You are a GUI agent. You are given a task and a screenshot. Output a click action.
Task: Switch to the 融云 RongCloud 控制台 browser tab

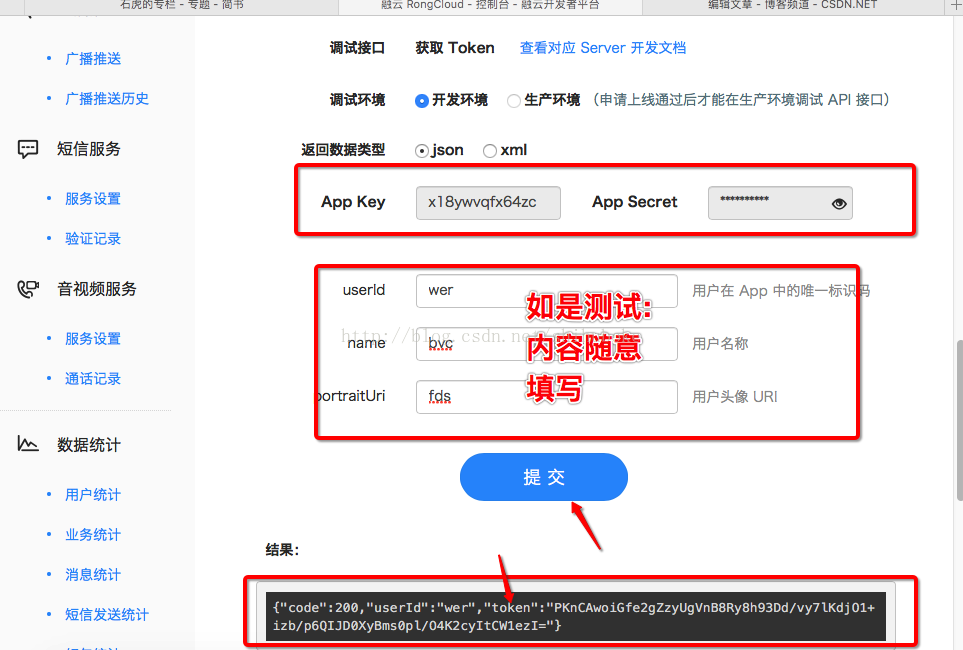[x=490, y=6]
